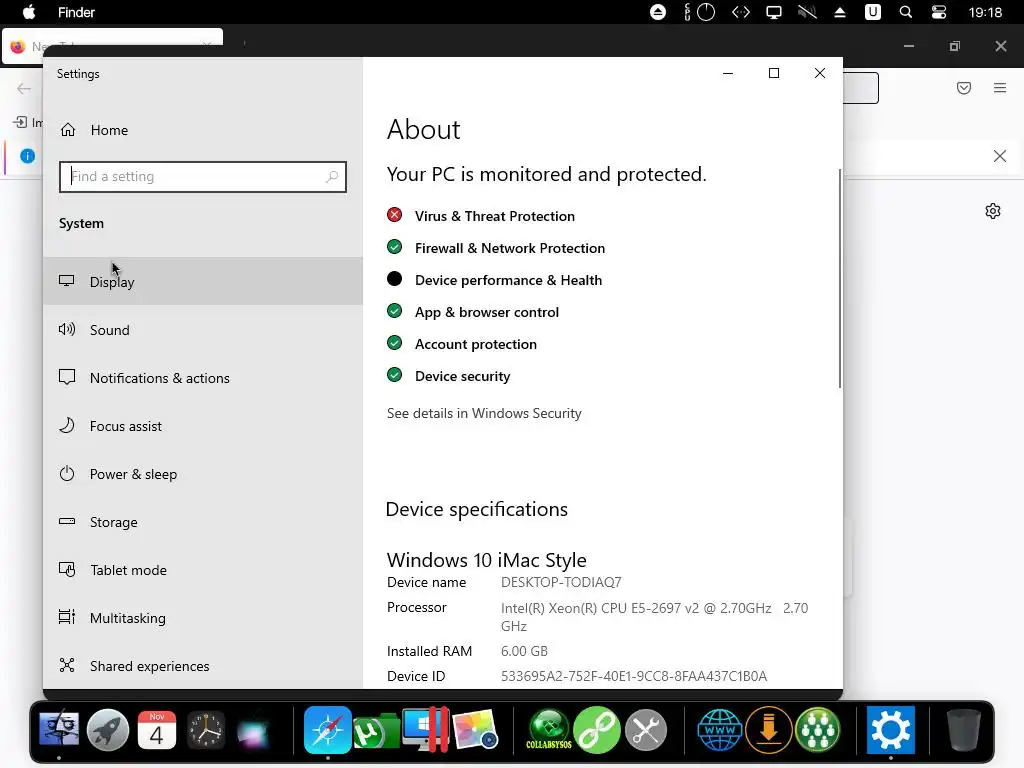Open See details in Windows Security link
This screenshot has height=768, width=1024.
pyautogui.click(x=484, y=413)
